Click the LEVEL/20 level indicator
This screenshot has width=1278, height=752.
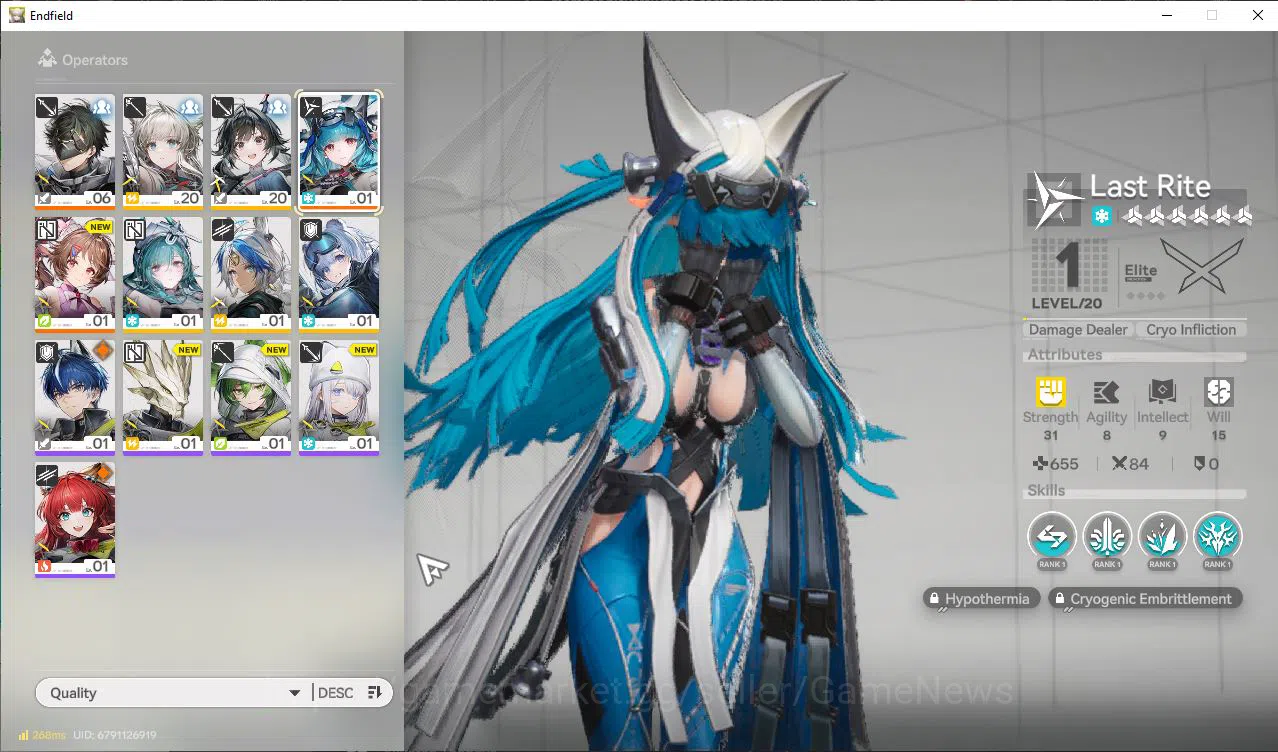pos(1069,303)
